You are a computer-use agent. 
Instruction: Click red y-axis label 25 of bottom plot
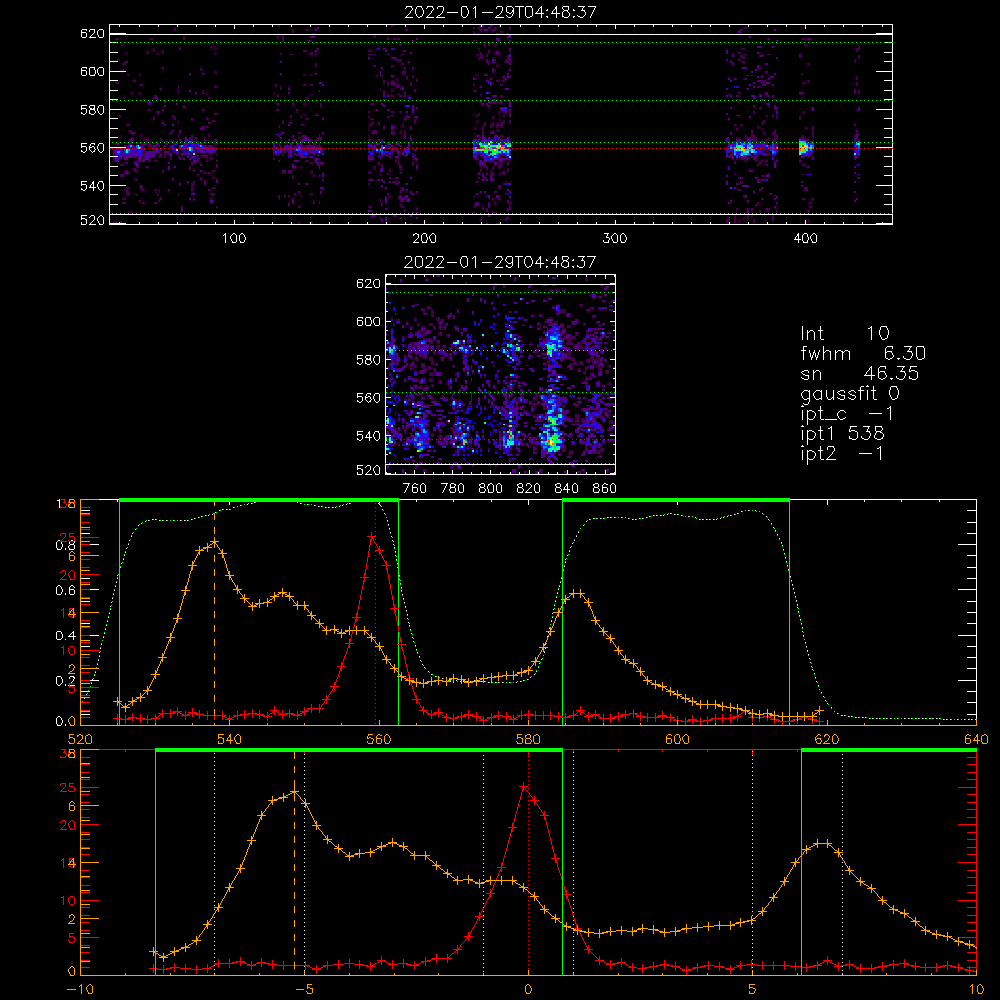point(68,788)
